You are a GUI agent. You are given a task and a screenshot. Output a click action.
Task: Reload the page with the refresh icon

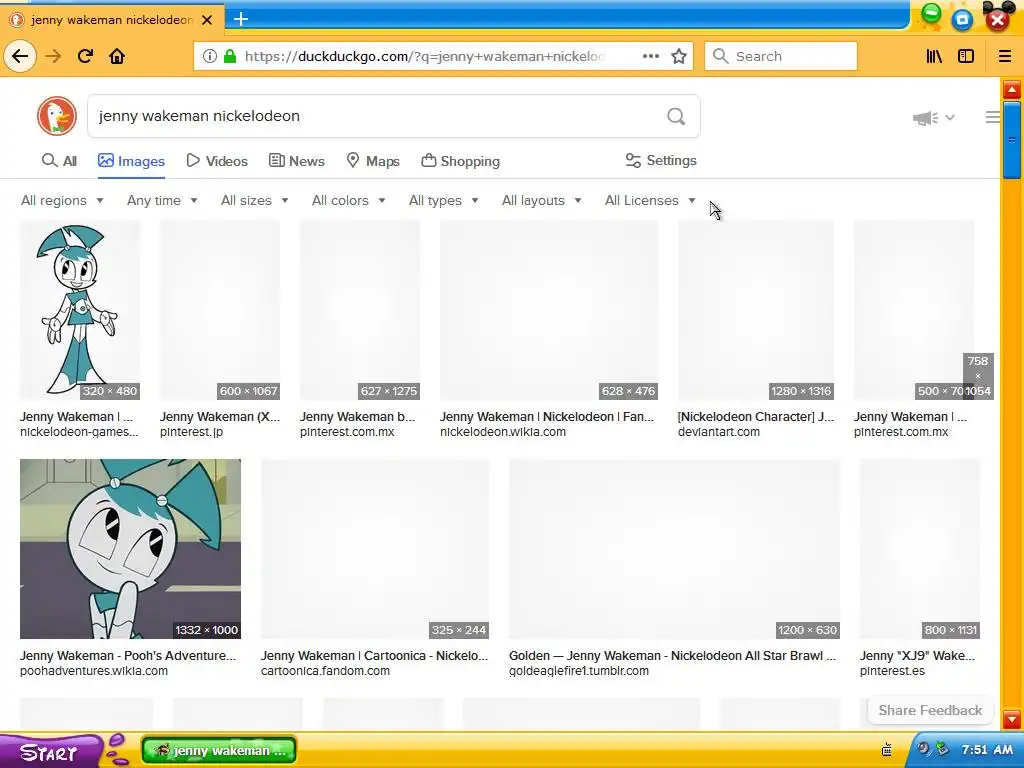tap(85, 56)
